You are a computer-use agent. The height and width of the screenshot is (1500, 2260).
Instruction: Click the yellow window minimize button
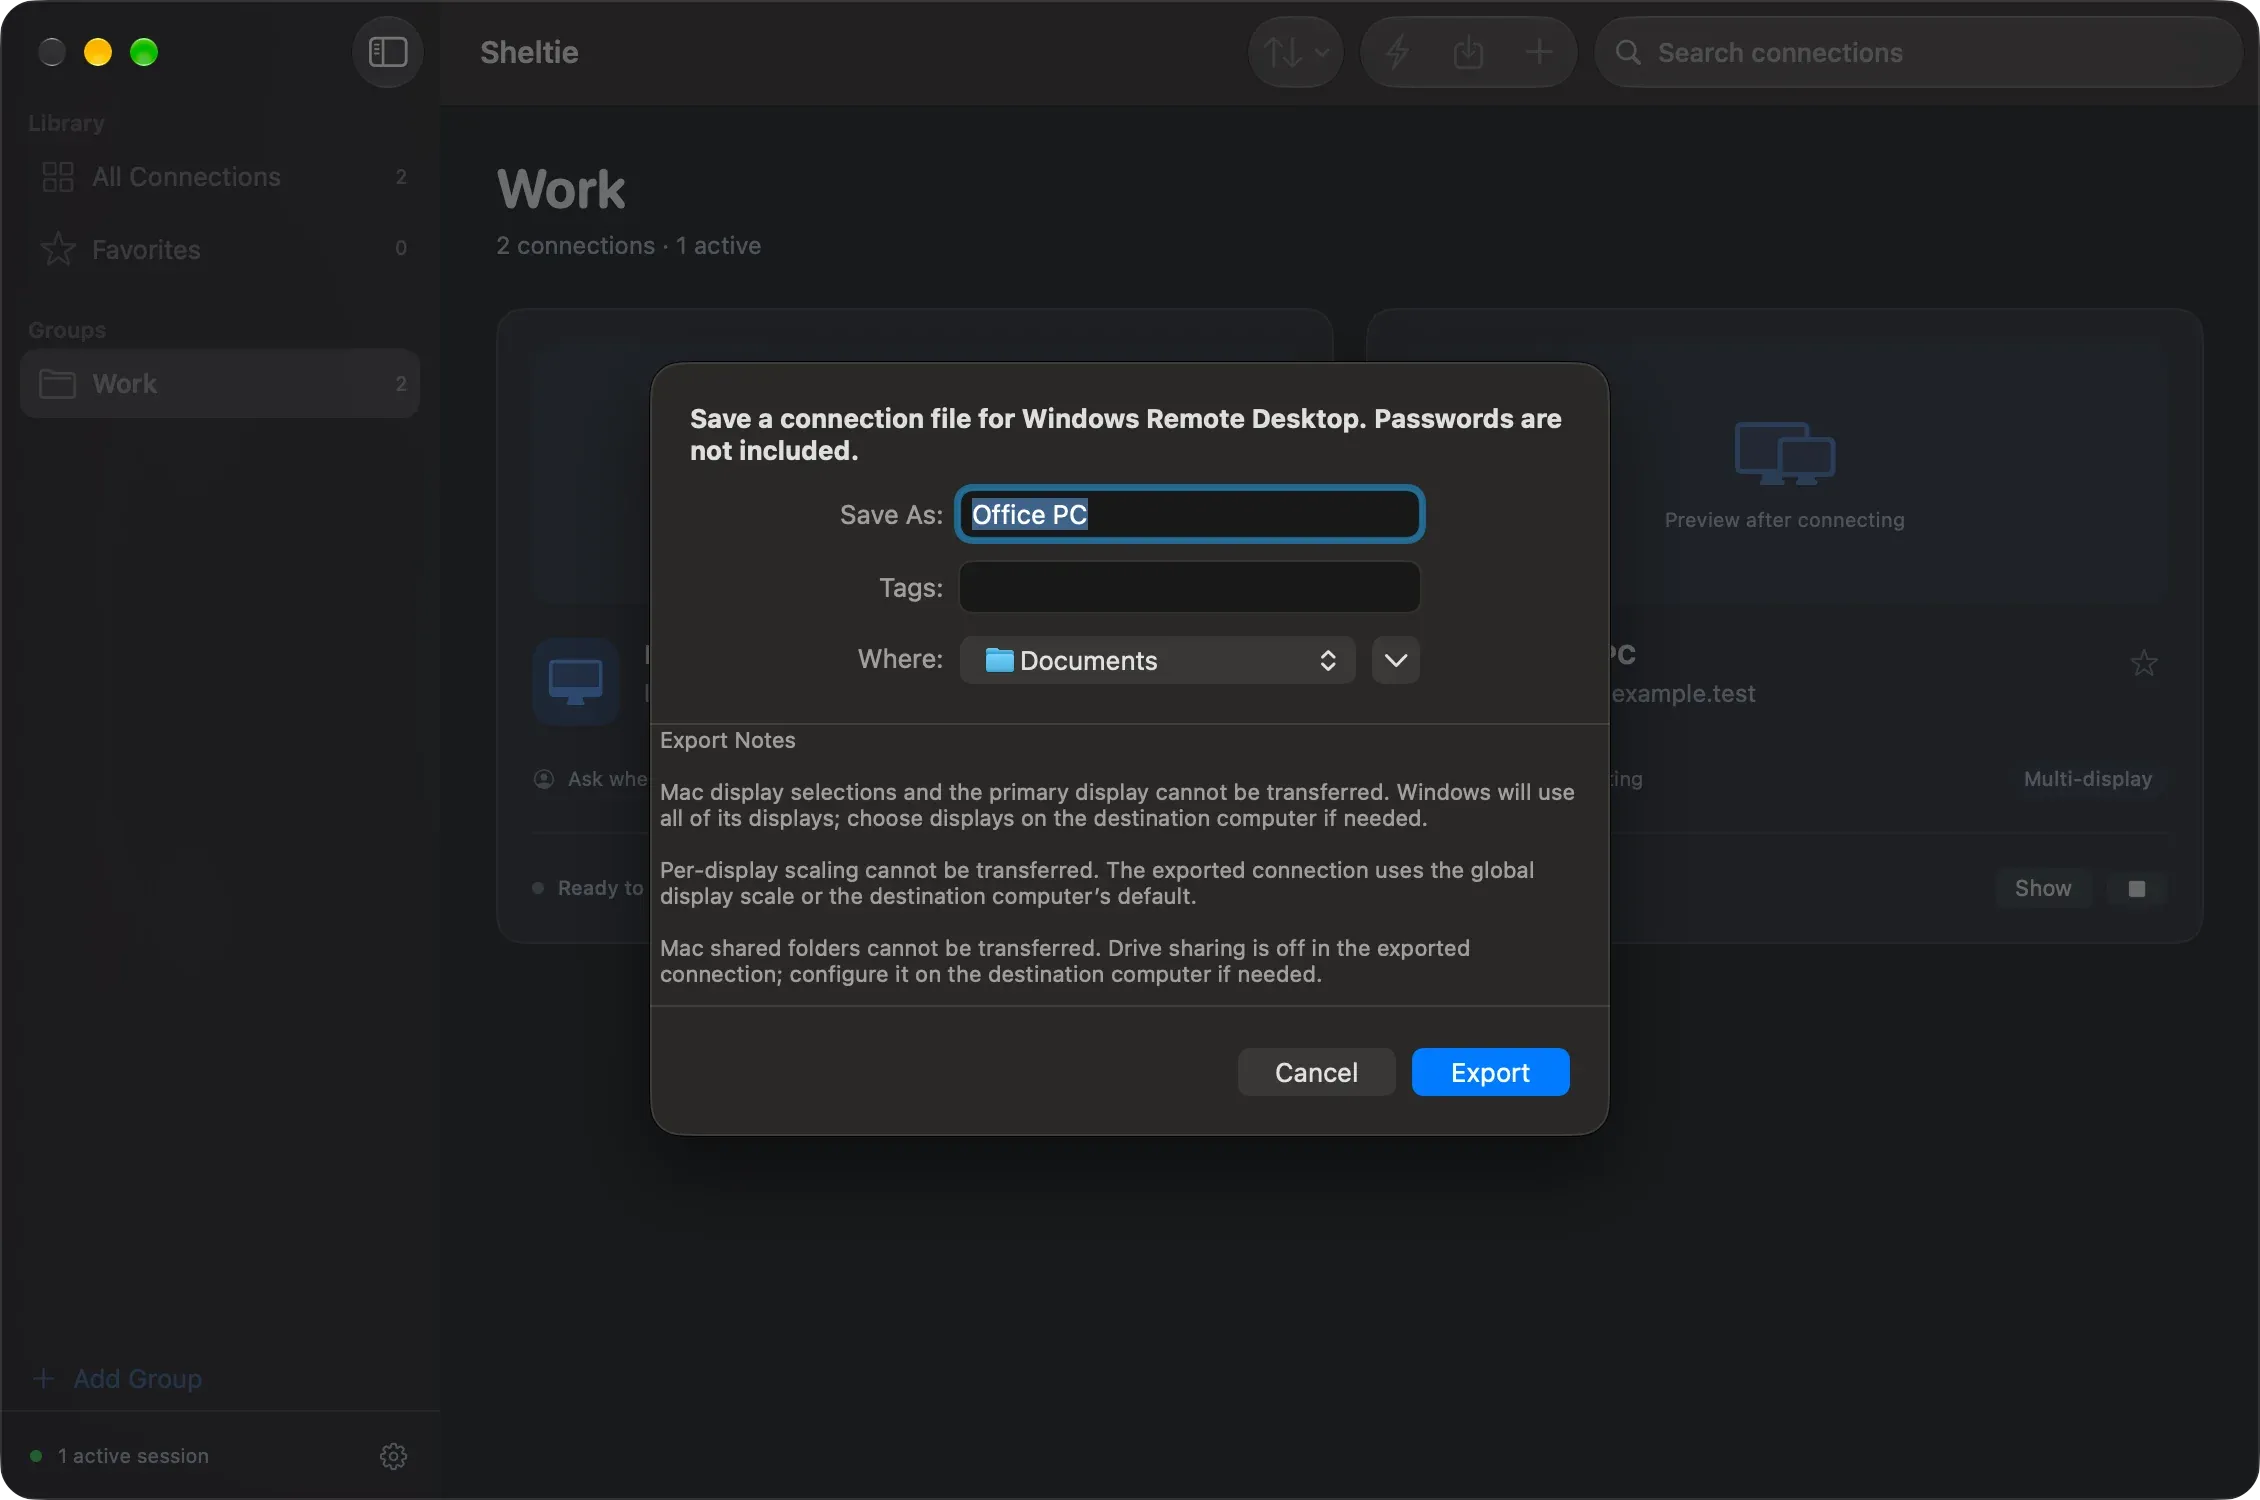coord(98,52)
